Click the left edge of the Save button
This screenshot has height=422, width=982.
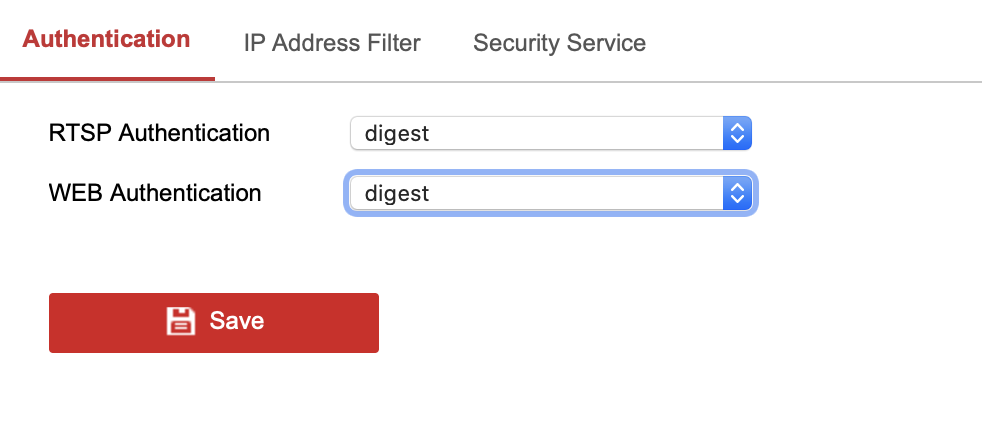[x=54, y=322]
